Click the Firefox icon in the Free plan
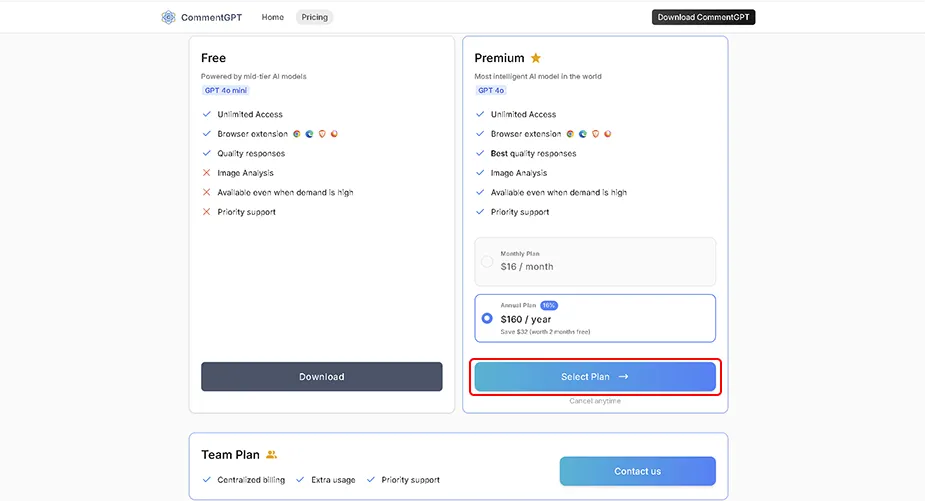This screenshot has height=501, width=925. 334,134
